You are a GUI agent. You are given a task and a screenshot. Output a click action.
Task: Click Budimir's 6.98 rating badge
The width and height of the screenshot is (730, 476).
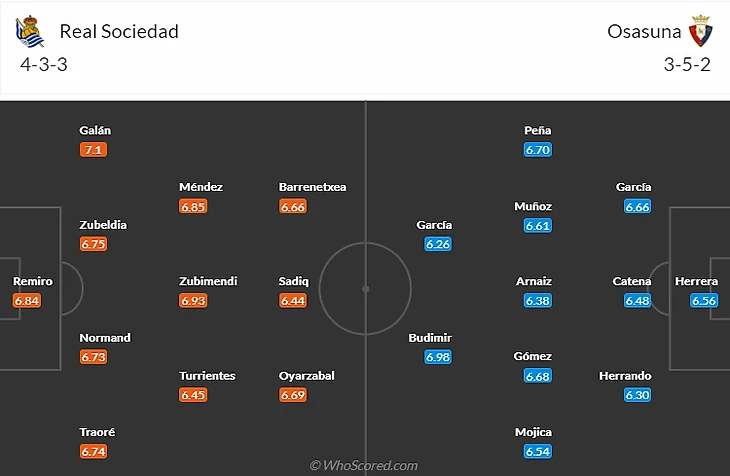click(x=438, y=357)
